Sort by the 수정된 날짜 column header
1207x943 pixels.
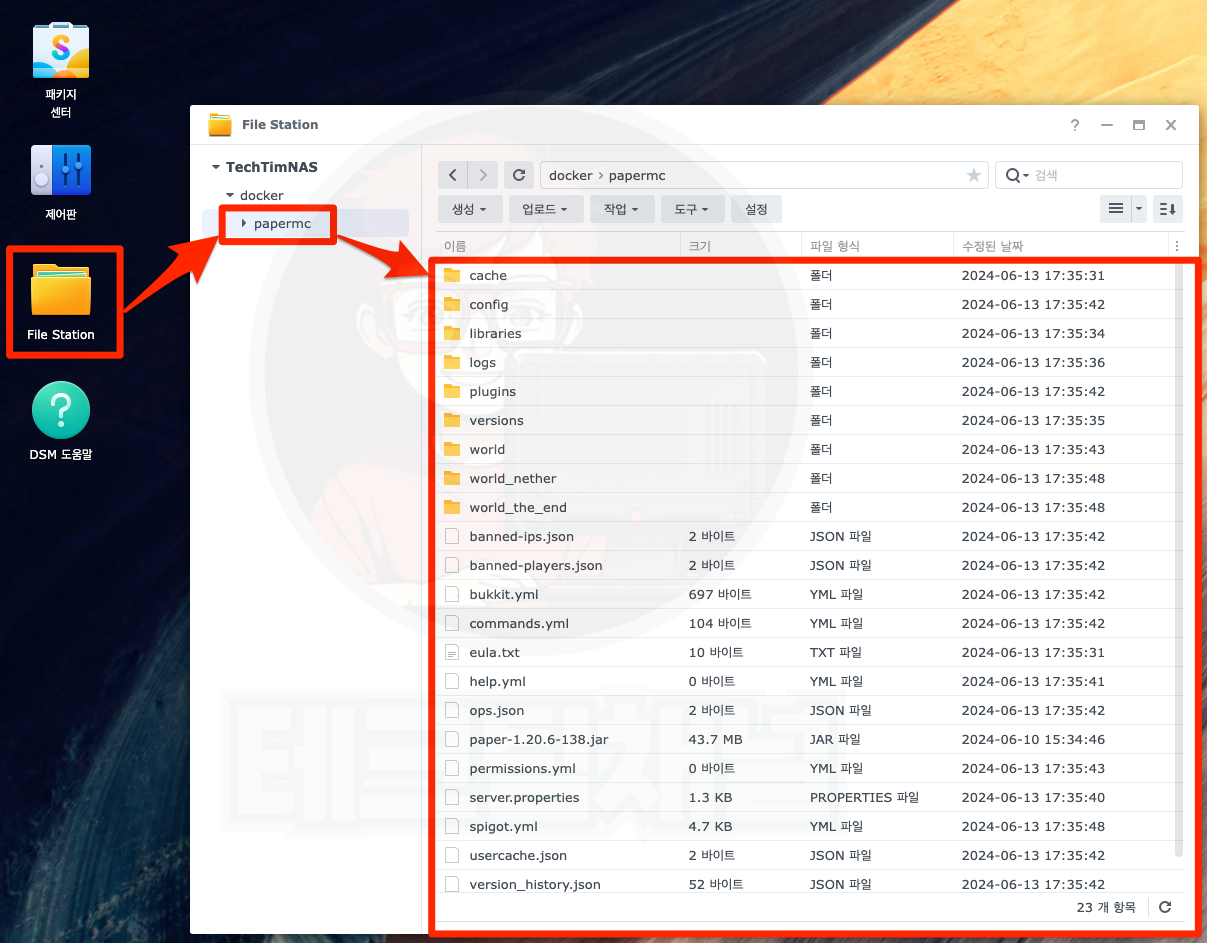[x=1061, y=246]
